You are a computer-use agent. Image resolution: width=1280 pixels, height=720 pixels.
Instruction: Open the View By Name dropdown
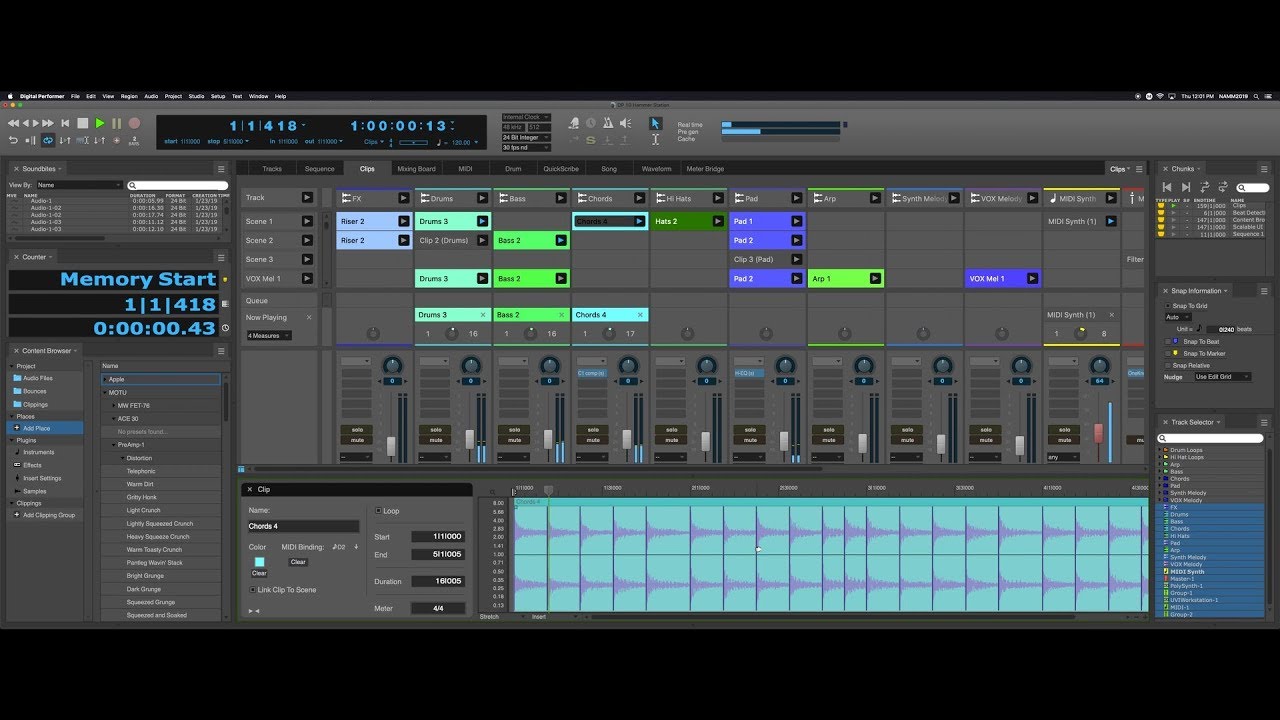[79, 185]
